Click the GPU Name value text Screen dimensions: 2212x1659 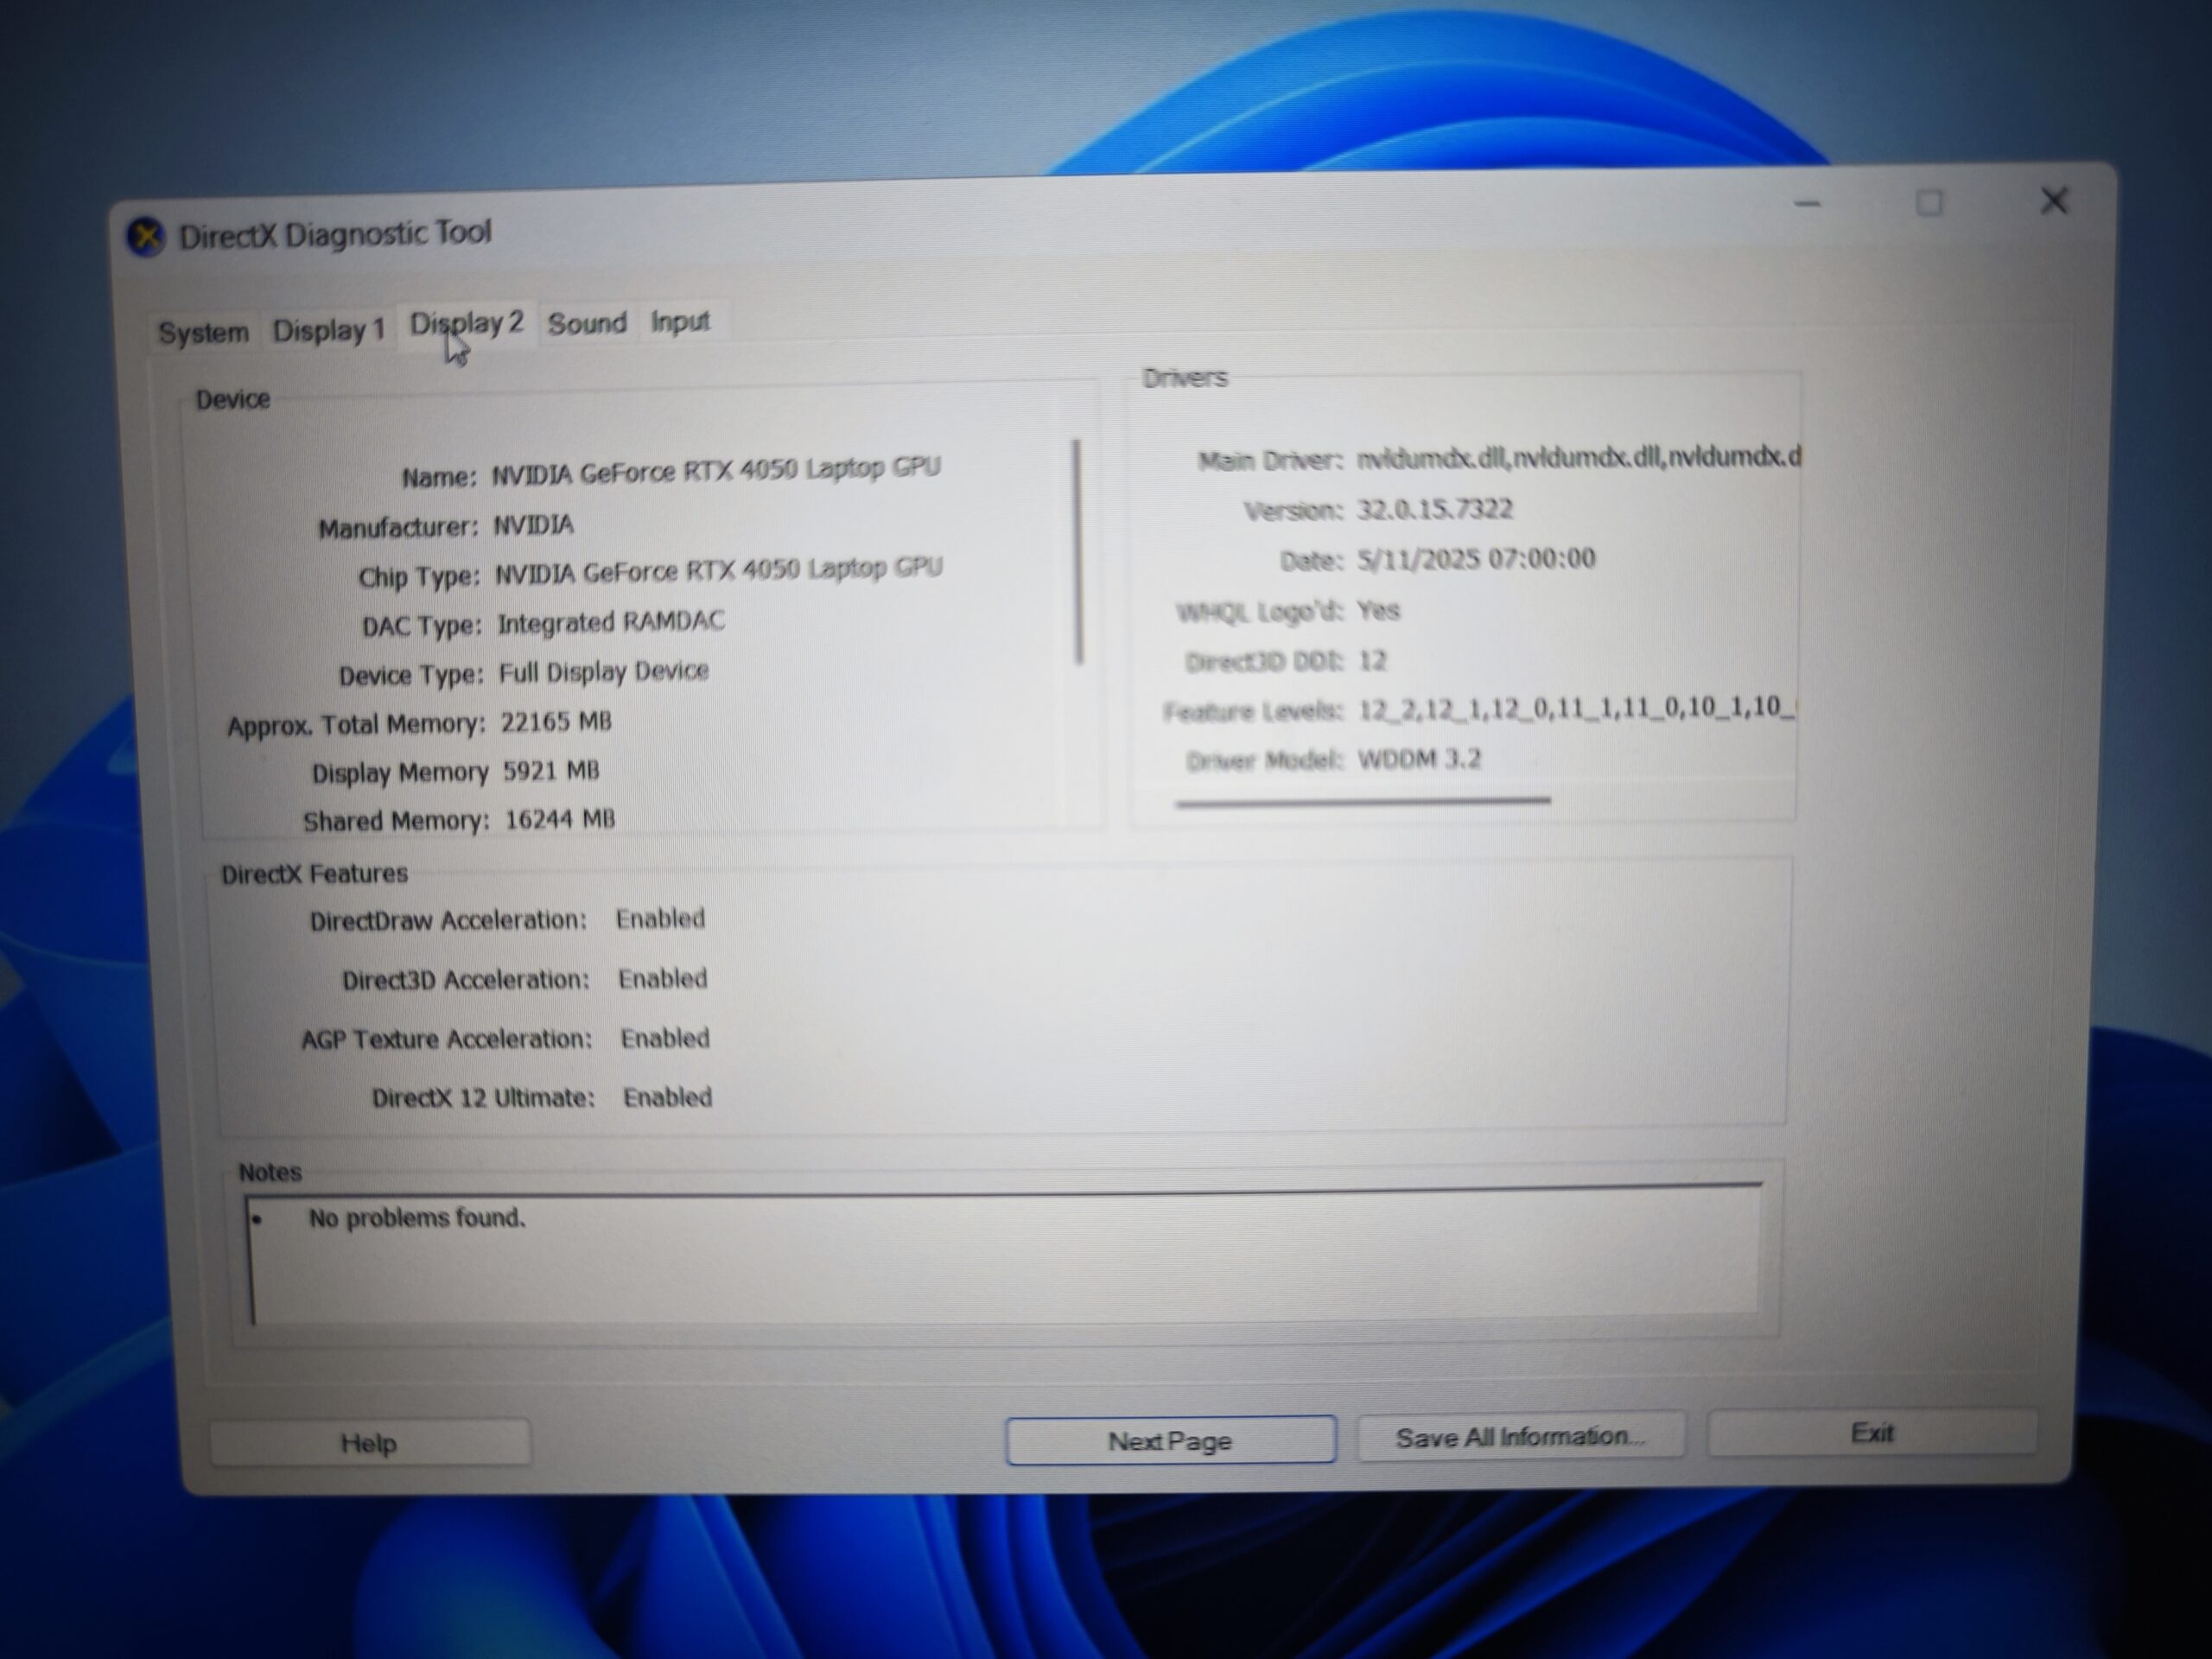tap(715, 470)
